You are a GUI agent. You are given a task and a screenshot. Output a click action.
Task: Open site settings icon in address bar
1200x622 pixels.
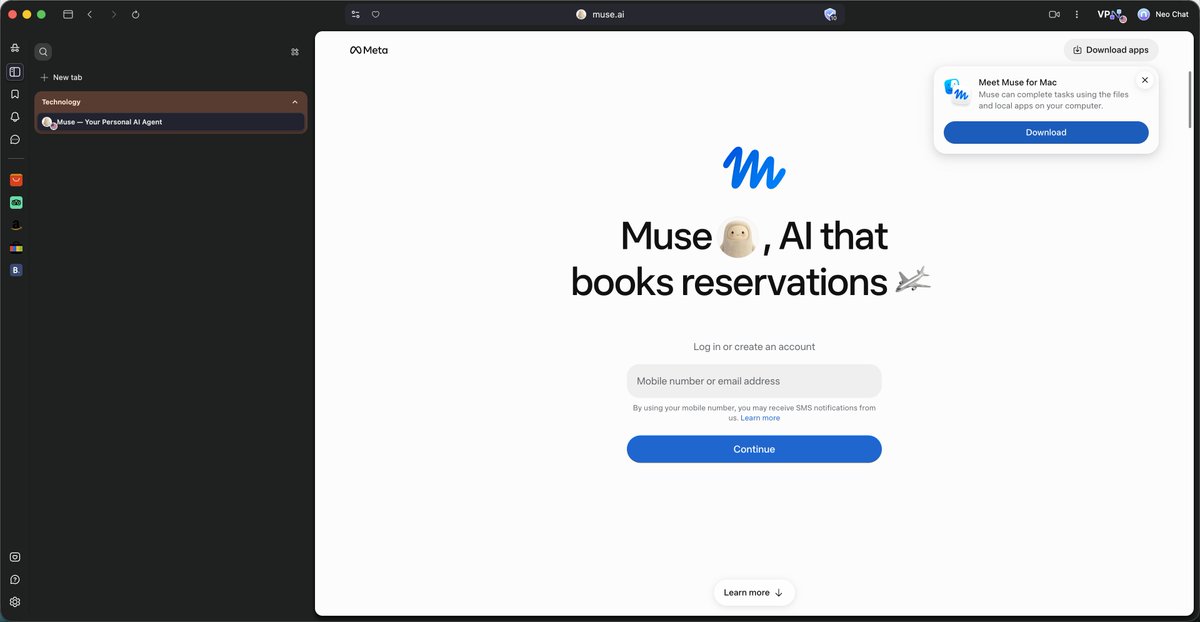pyautogui.click(x=356, y=15)
